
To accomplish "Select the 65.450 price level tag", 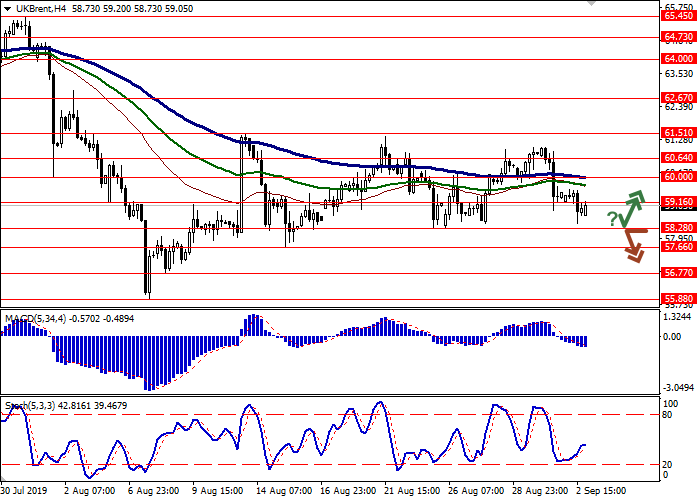I will [x=678, y=15].
